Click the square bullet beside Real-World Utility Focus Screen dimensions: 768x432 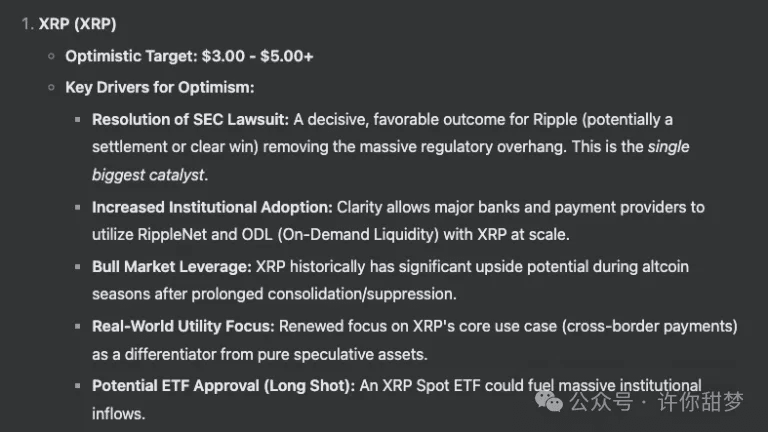click(x=77, y=326)
